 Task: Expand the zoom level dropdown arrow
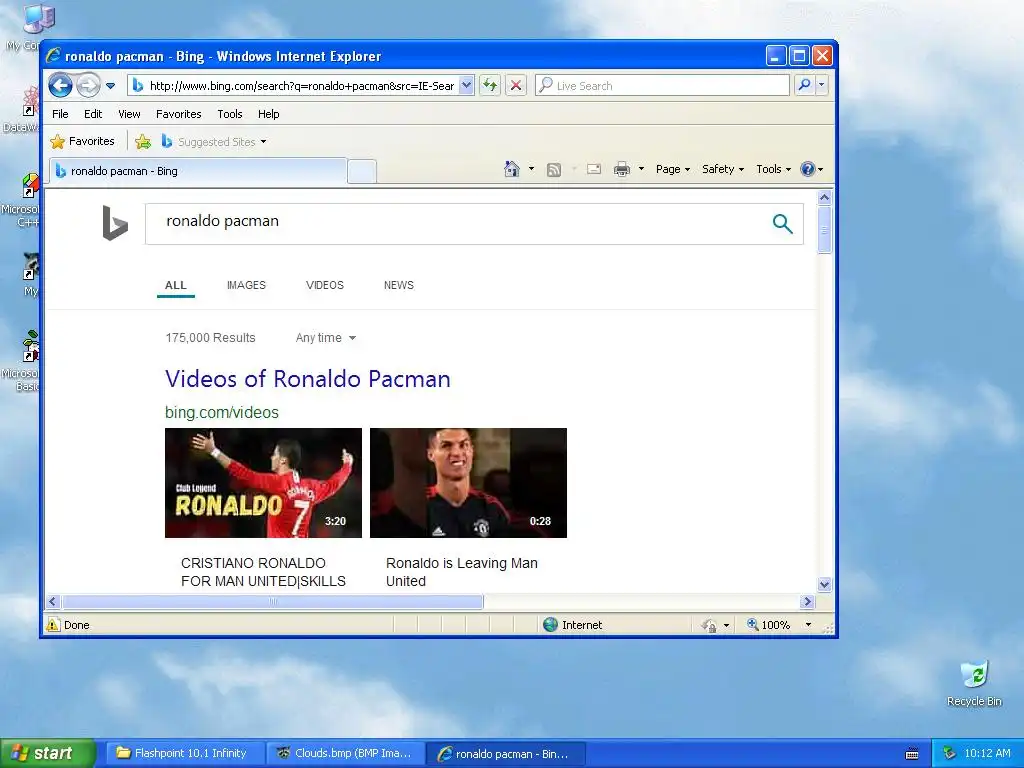pos(808,625)
